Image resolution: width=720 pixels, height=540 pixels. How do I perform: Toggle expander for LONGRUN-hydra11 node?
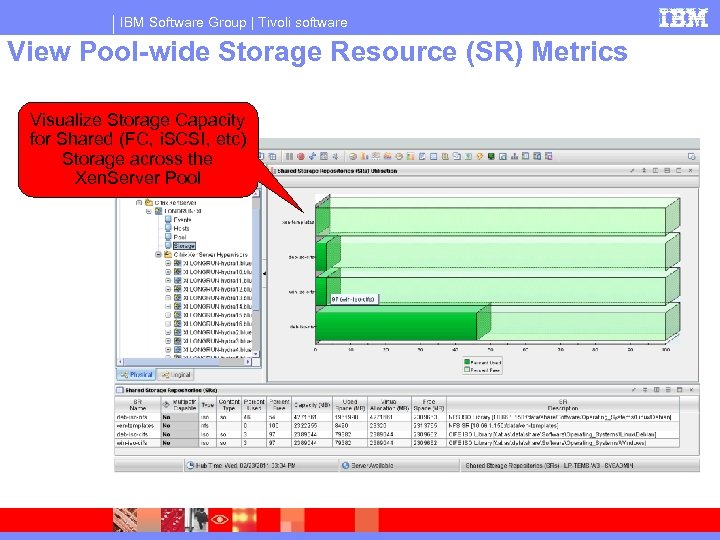point(168,281)
